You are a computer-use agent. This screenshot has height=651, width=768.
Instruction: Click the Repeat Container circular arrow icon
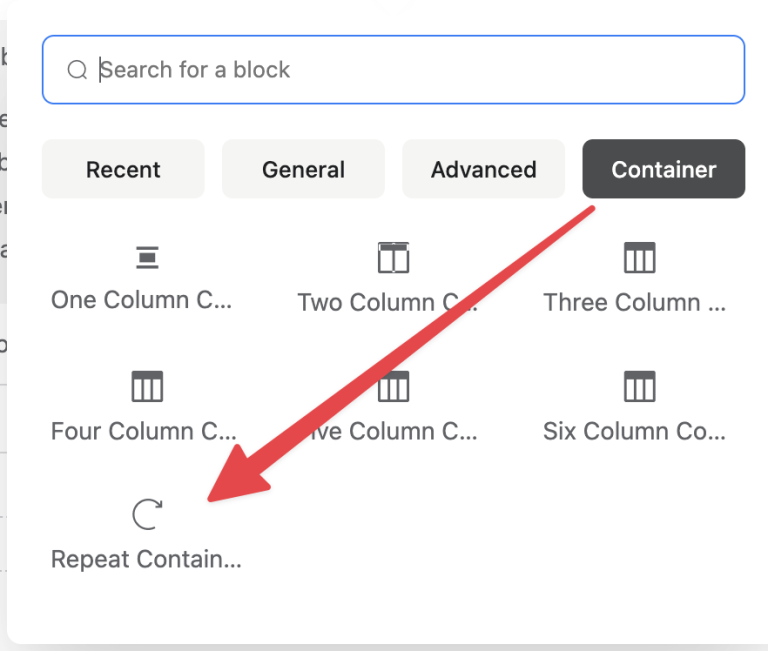147,514
